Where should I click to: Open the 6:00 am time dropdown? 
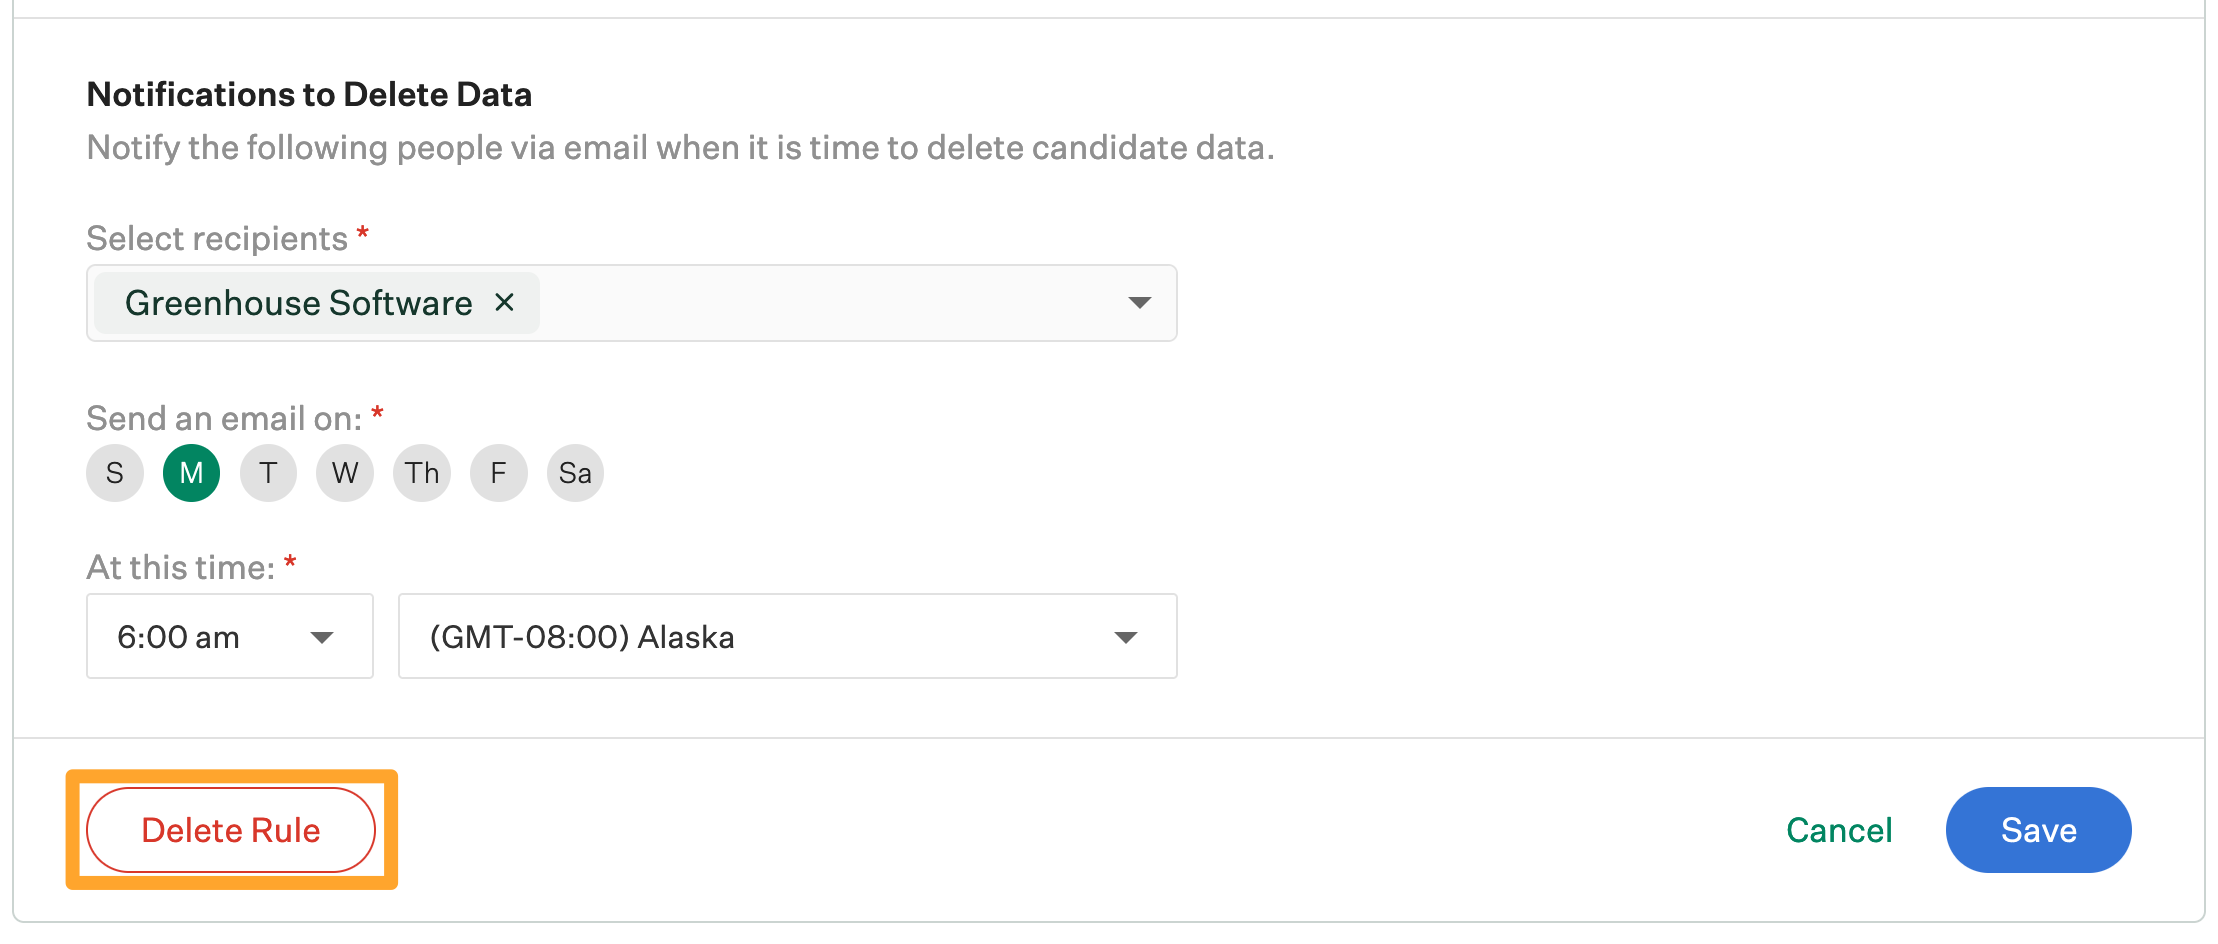(229, 637)
